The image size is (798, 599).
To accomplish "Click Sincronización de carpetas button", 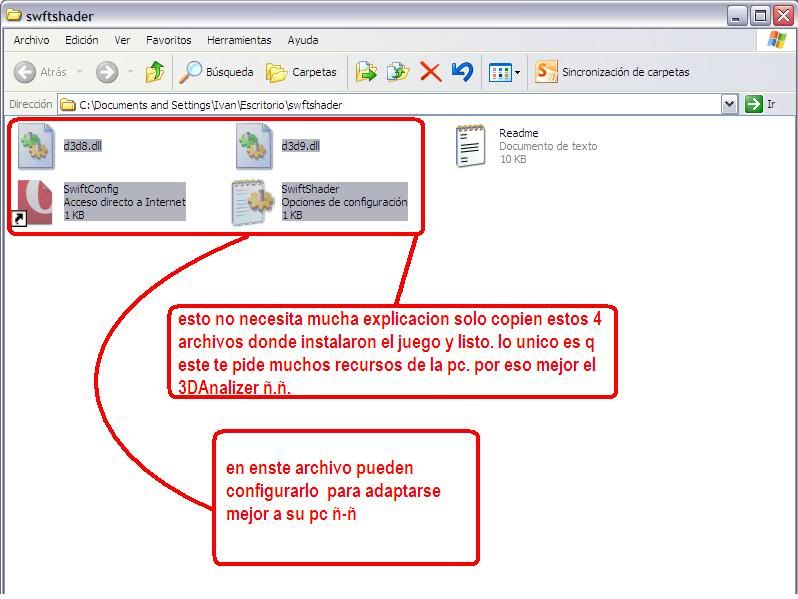I will click(612, 72).
